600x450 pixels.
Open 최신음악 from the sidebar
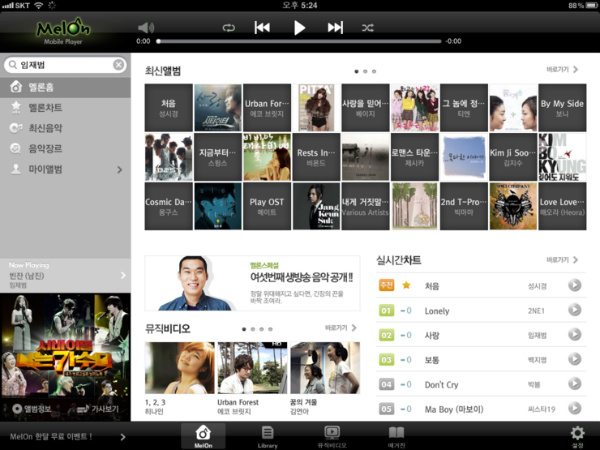click(x=65, y=128)
